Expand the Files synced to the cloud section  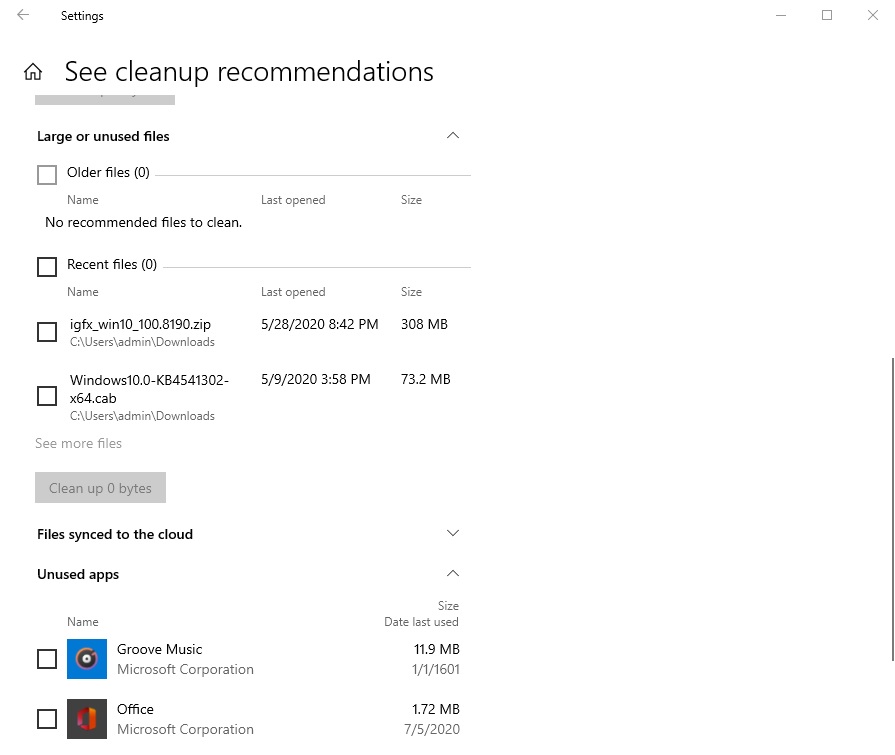(453, 533)
